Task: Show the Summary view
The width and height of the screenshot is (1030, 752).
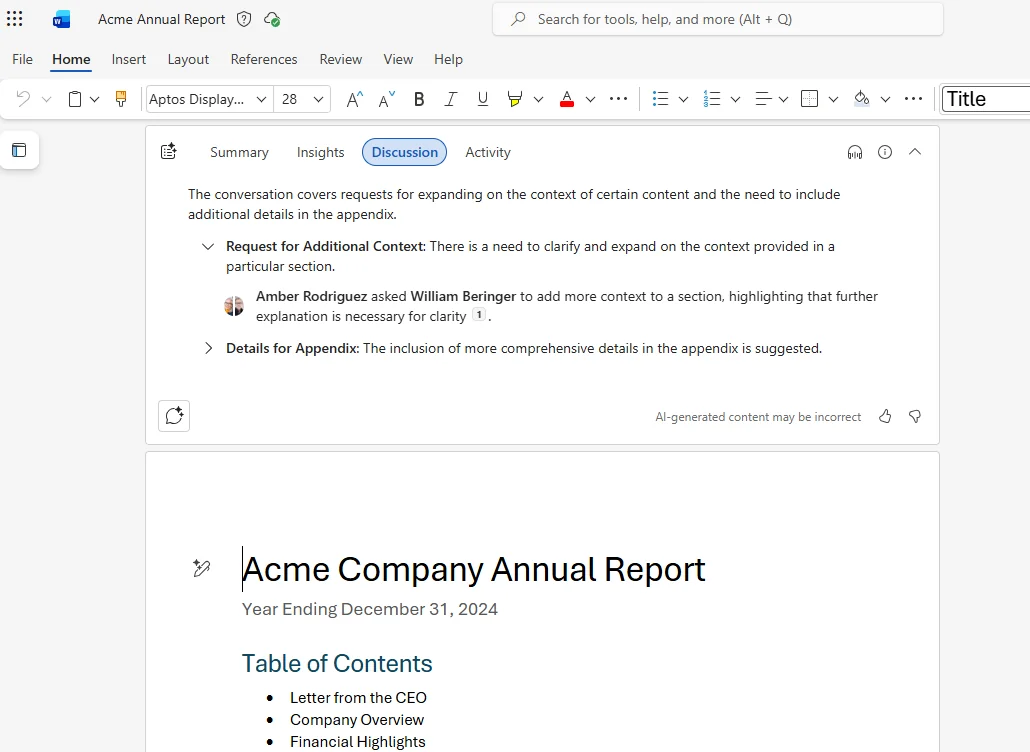Action: [x=239, y=152]
